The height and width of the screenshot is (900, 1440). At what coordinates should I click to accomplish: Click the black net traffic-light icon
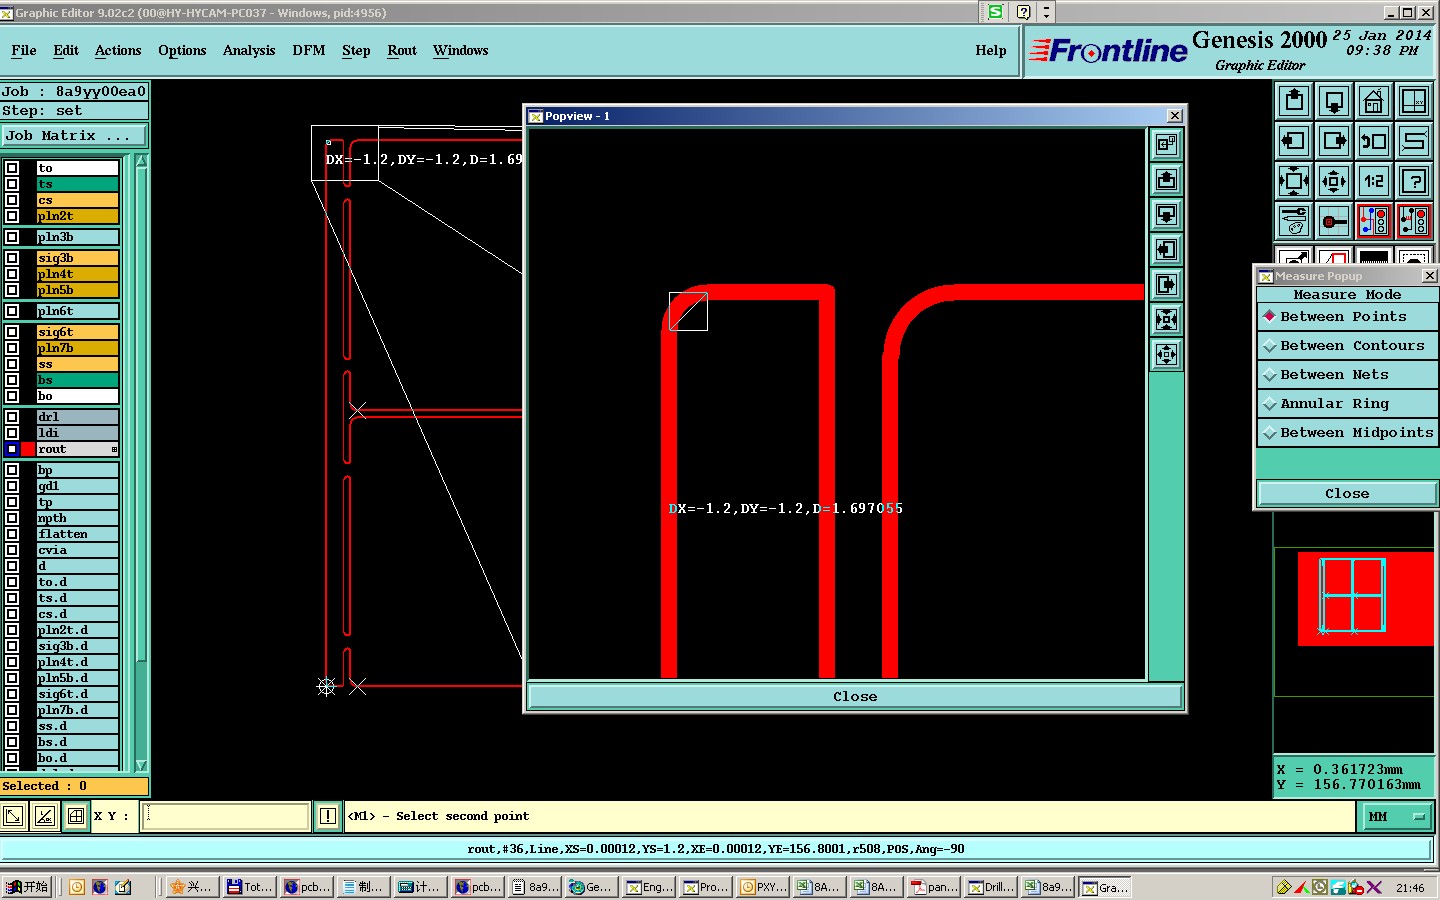1414,221
